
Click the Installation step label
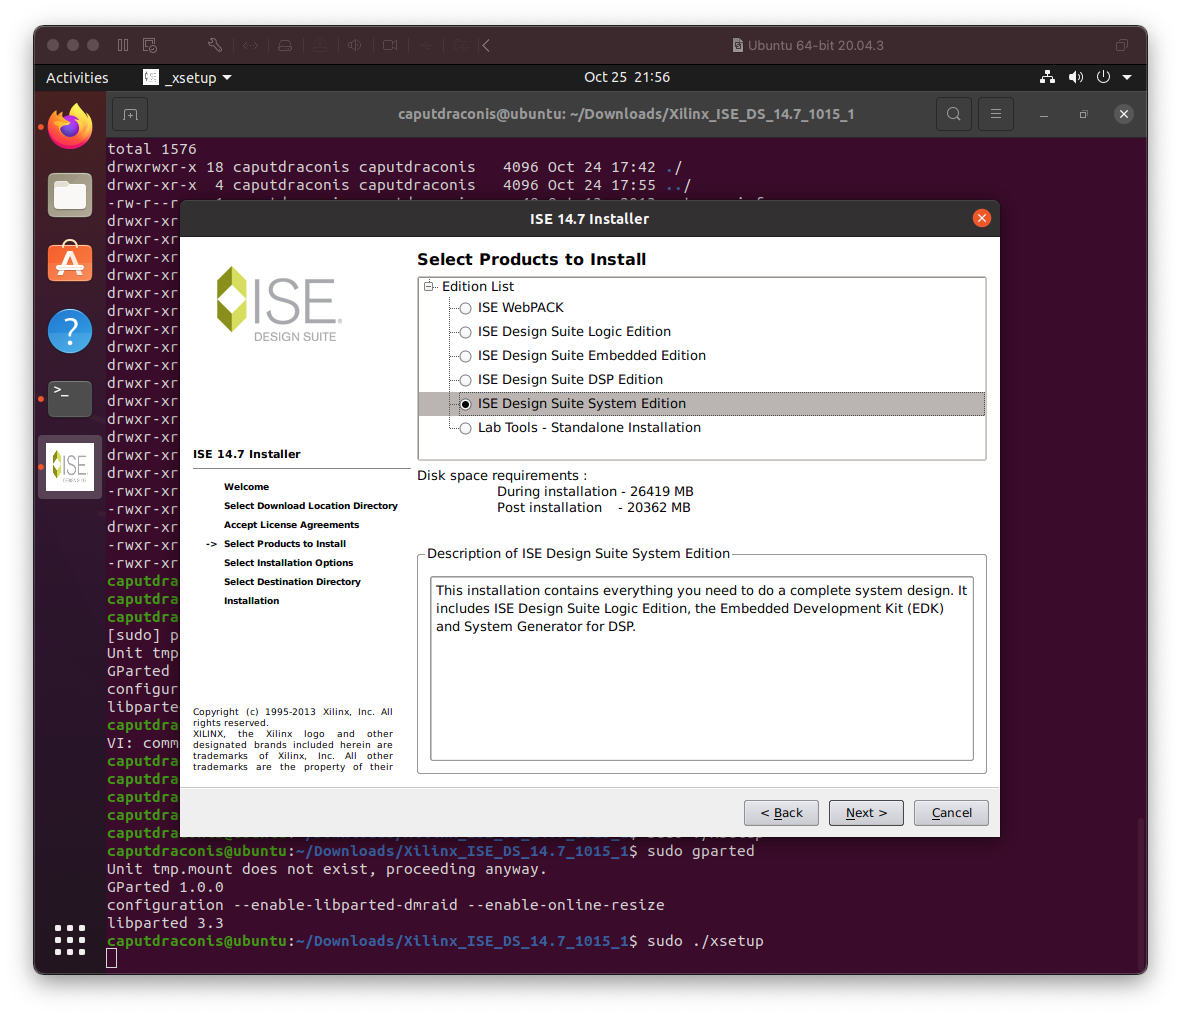tap(252, 600)
